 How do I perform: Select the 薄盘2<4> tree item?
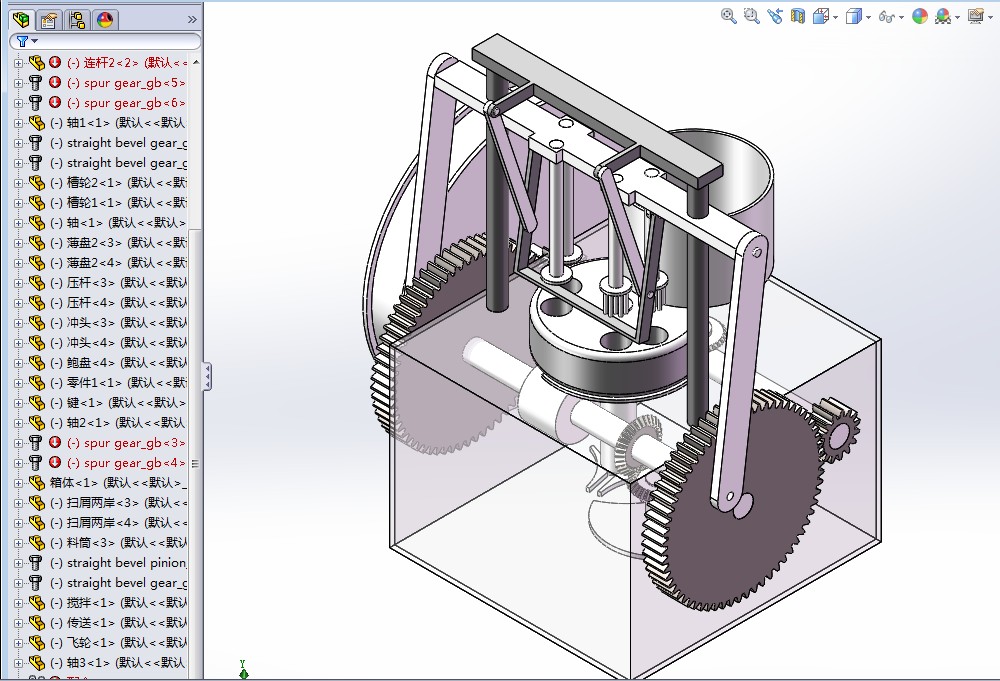pos(118,263)
